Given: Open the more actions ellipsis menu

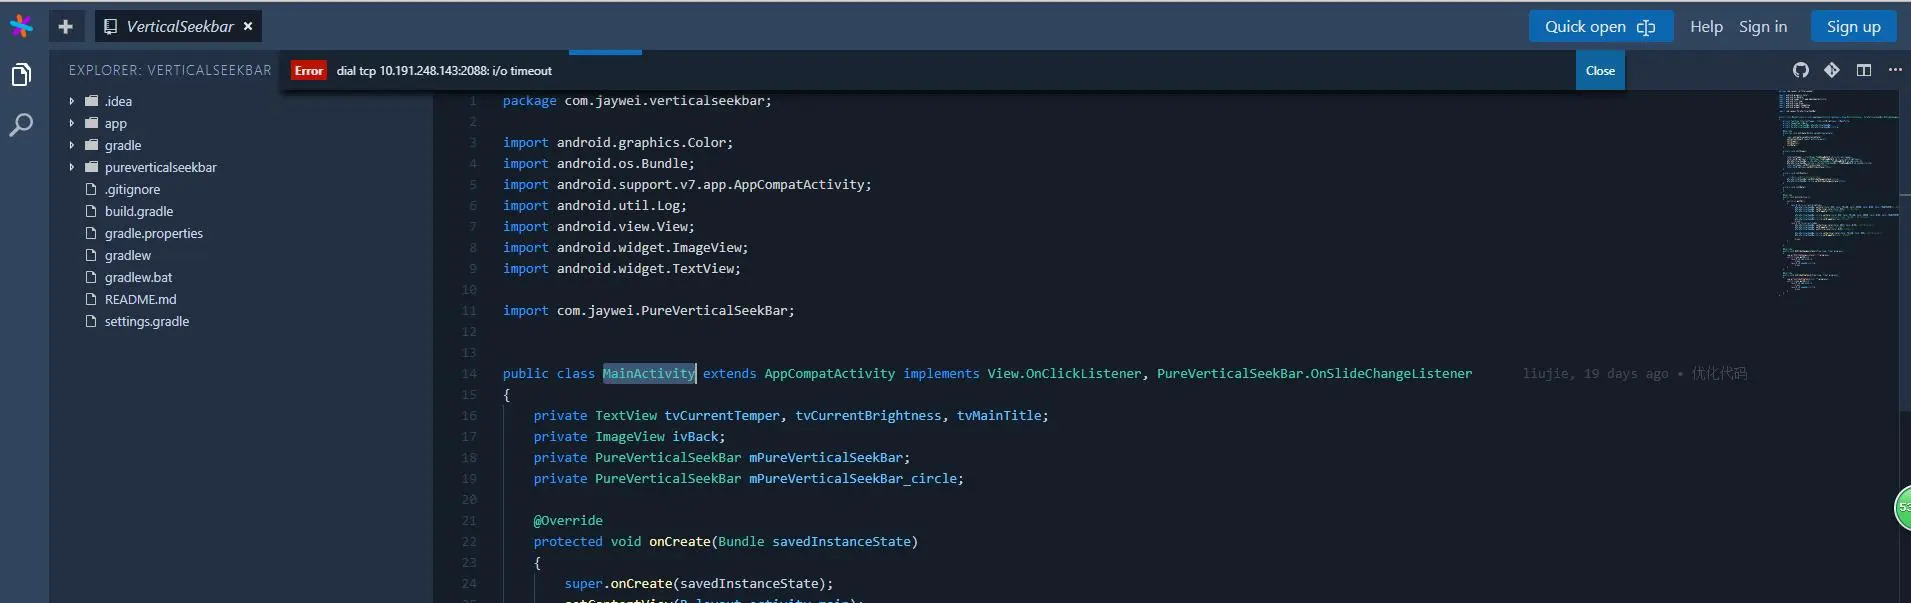Looking at the screenshot, I should pyautogui.click(x=1895, y=70).
